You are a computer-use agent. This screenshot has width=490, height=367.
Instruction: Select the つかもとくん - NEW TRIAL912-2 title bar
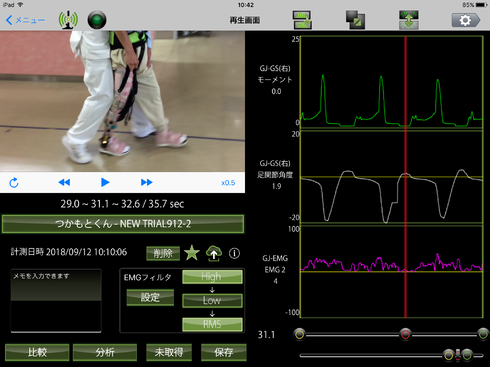123,224
